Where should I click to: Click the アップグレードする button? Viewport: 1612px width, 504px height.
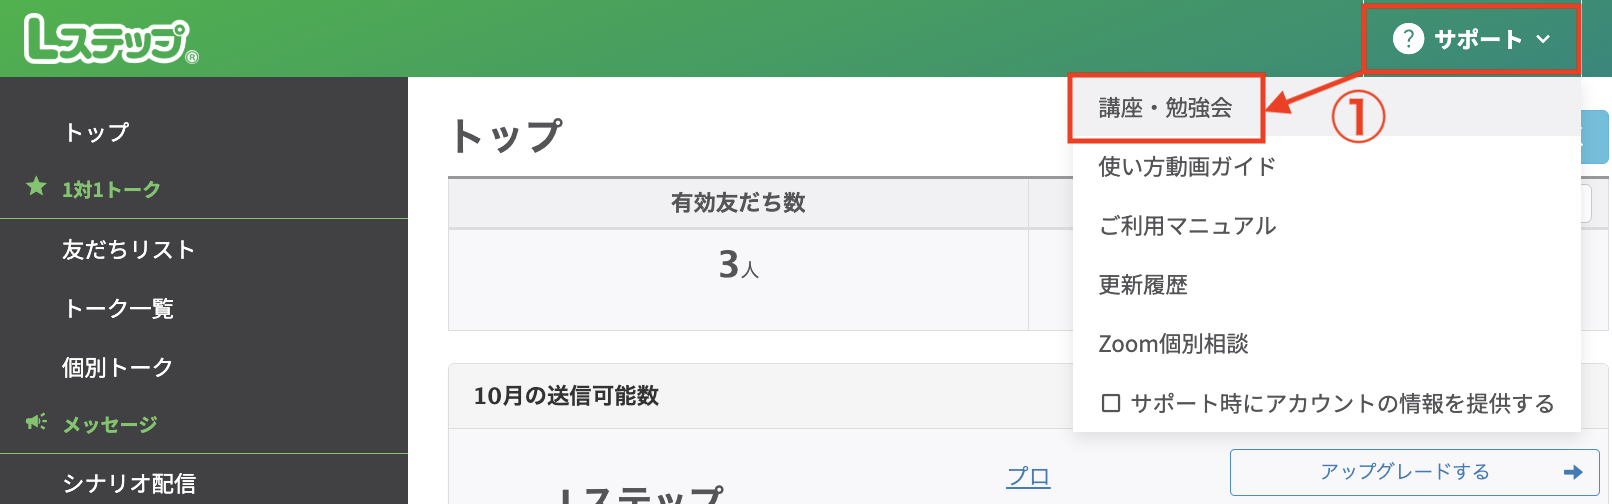tap(1404, 472)
